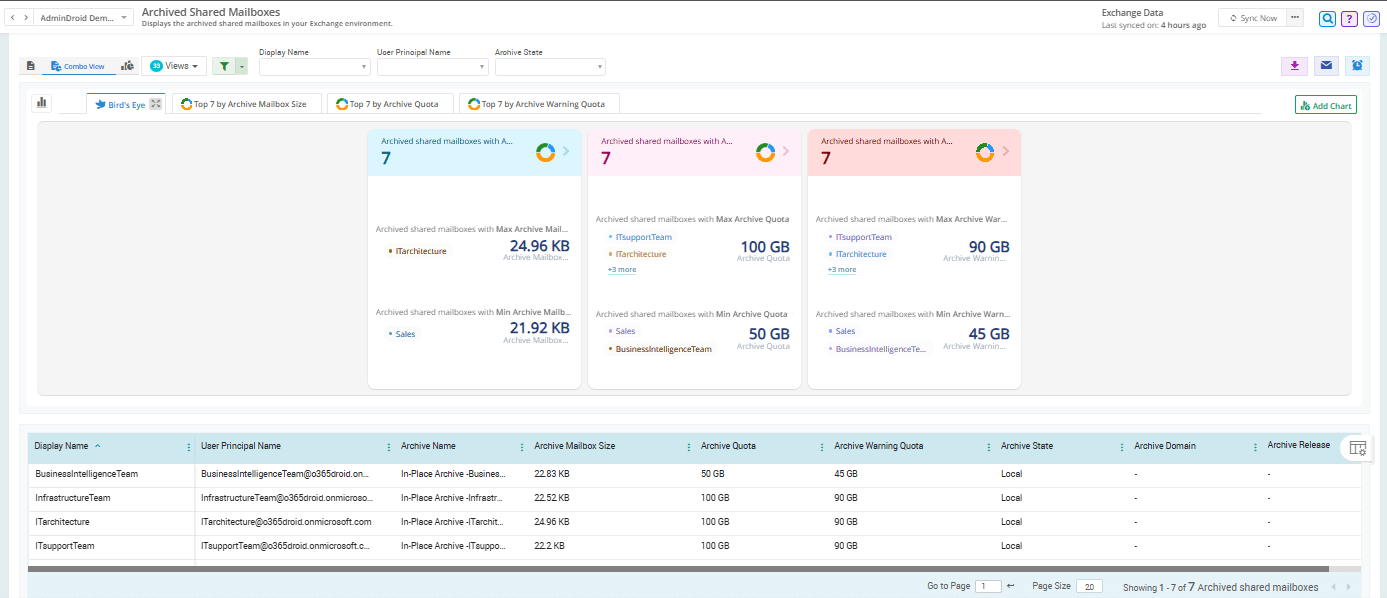
Task: Open the magnifier search icon in header
Action: tap(1327, 18)
